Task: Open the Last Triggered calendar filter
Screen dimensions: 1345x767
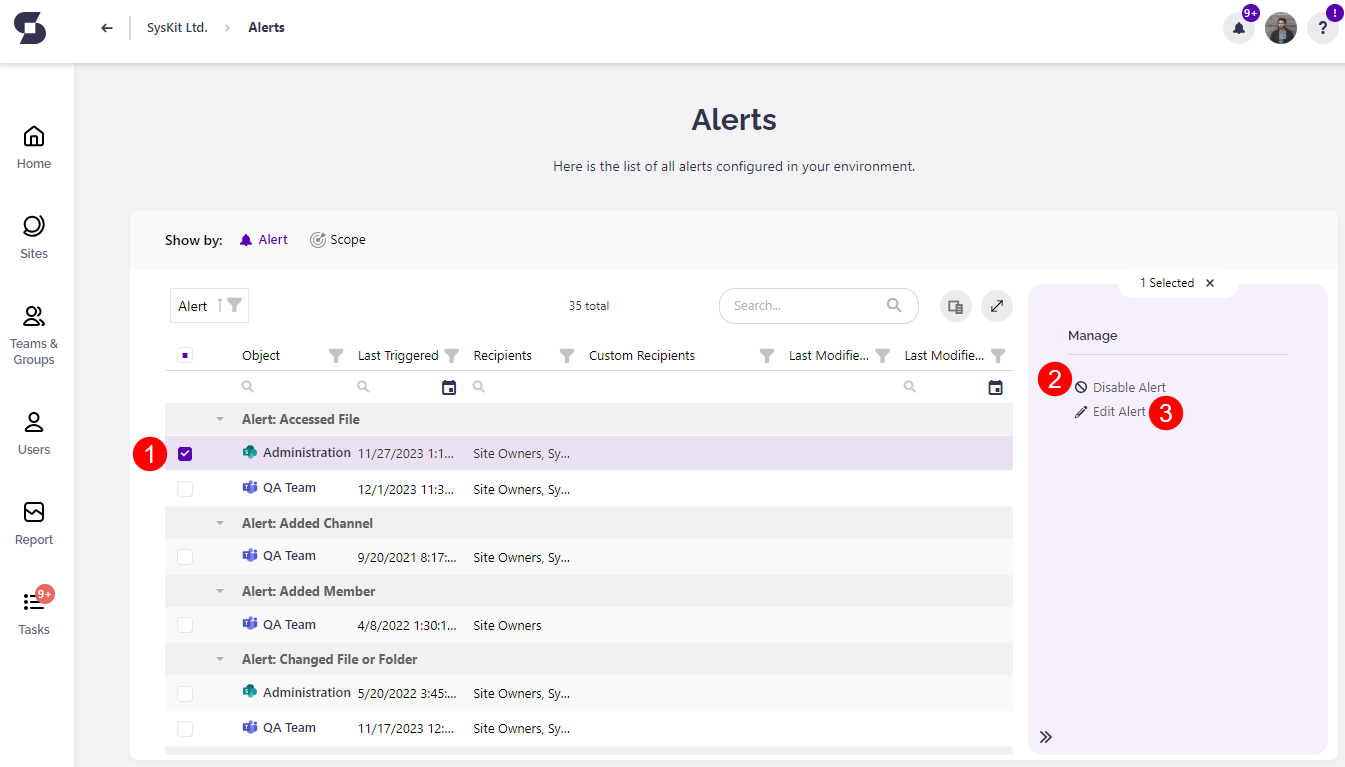Action: click(x=448, y=386)
